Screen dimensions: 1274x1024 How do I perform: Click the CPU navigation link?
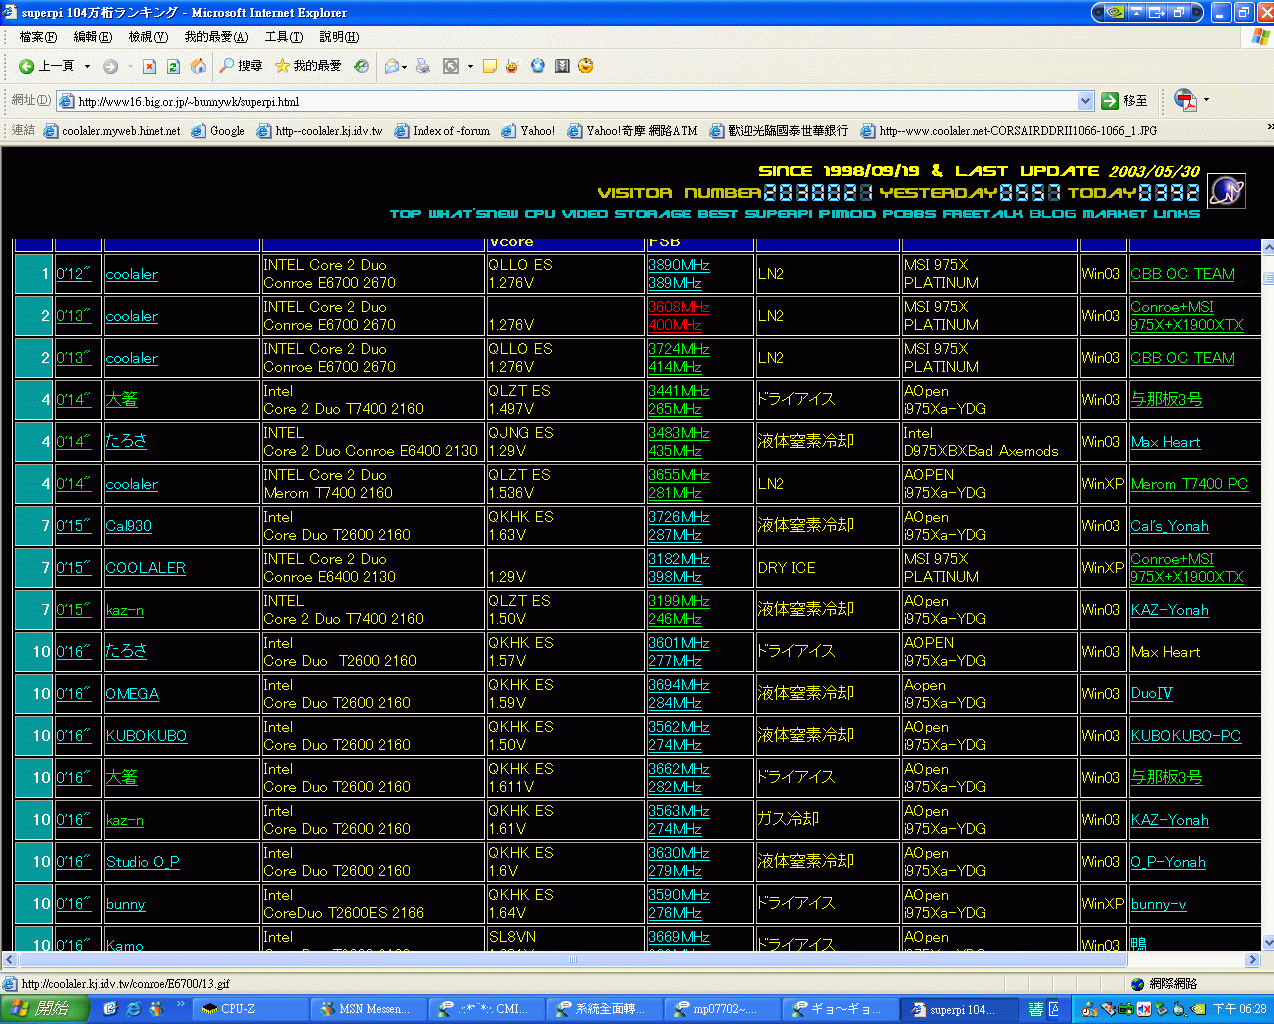click(540, 214)
